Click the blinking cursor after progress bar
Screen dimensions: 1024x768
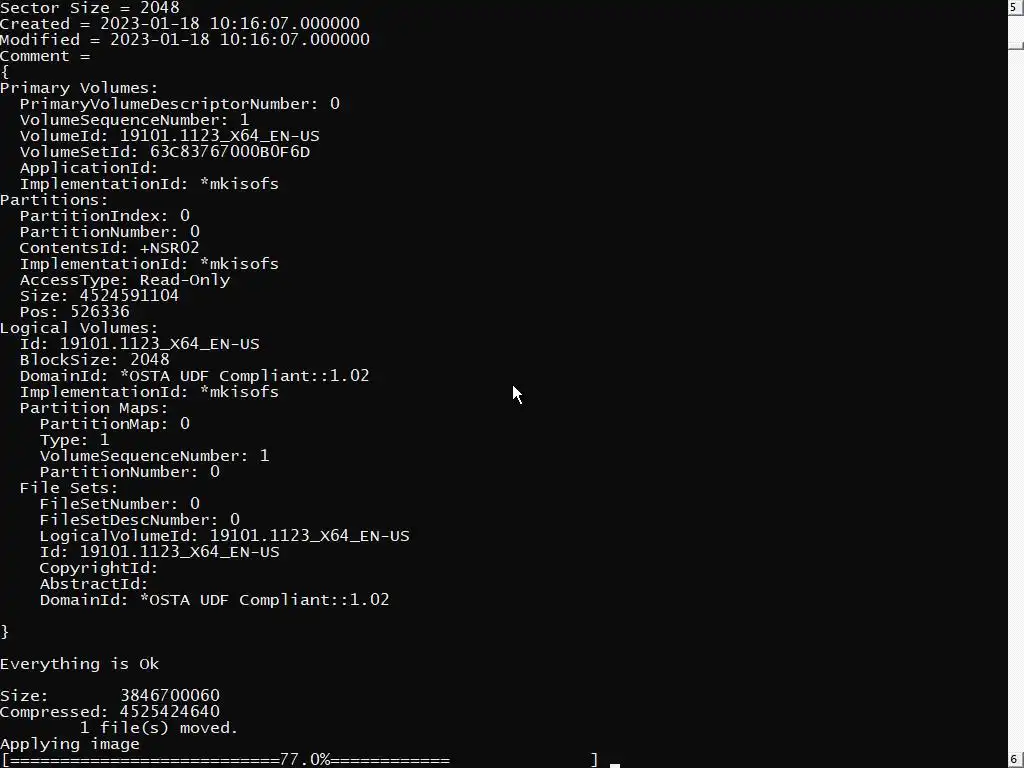615,765
